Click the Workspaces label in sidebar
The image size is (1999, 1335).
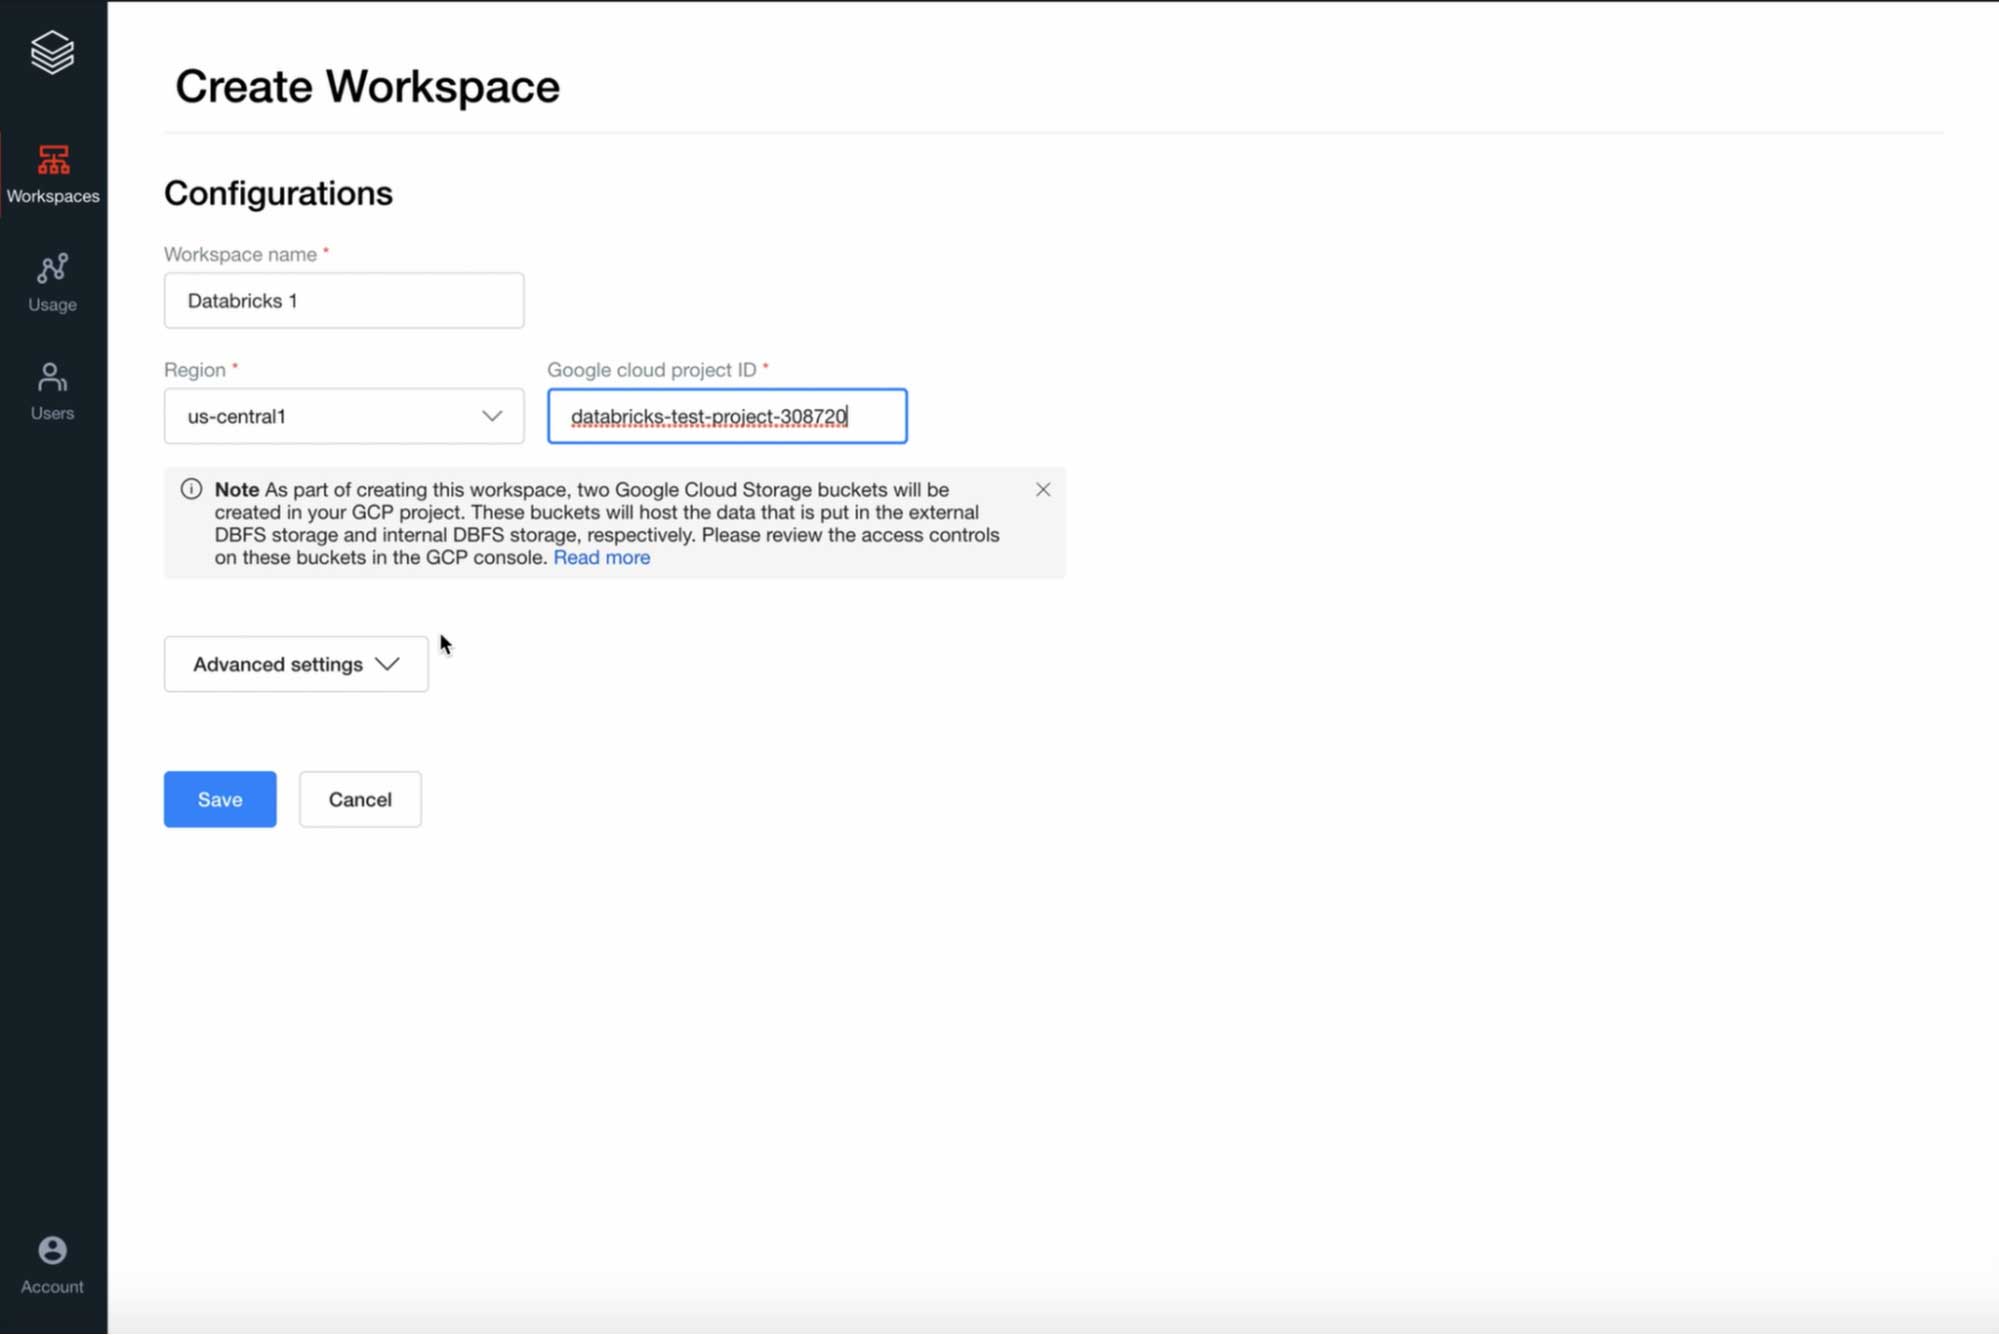(53, 196)
